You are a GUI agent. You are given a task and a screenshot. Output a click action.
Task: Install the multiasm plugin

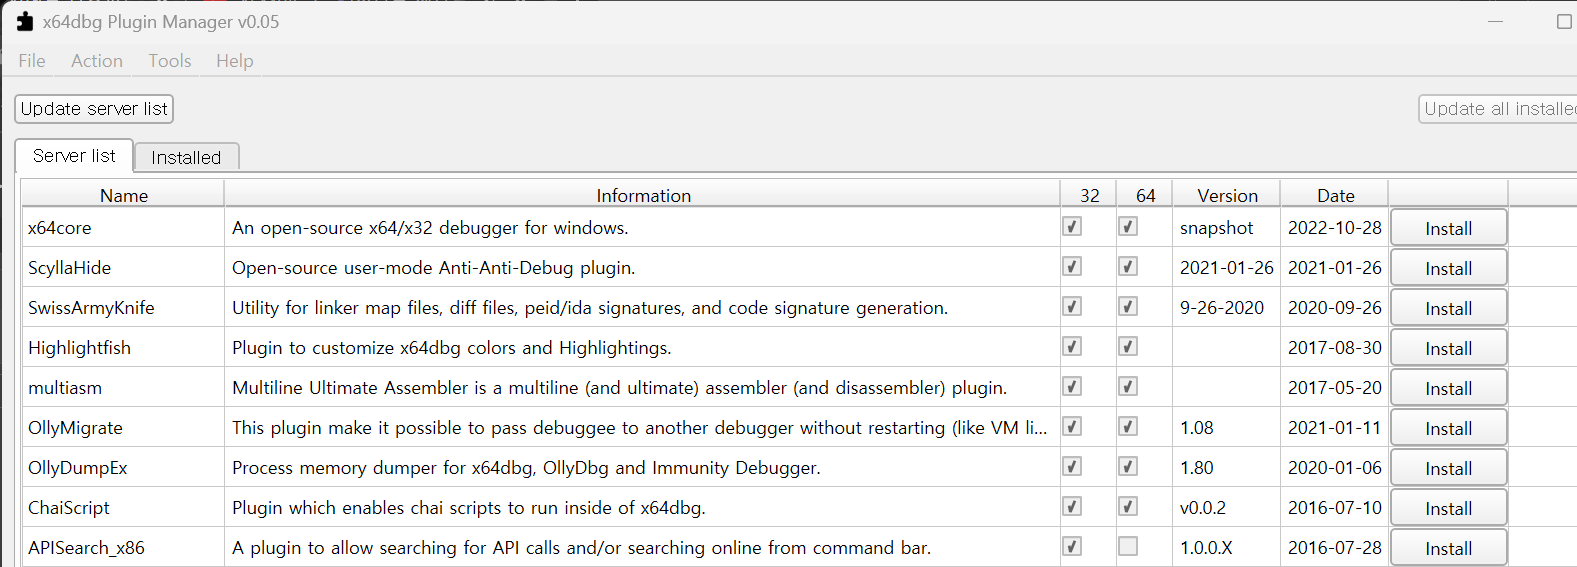click(1448, 388)
